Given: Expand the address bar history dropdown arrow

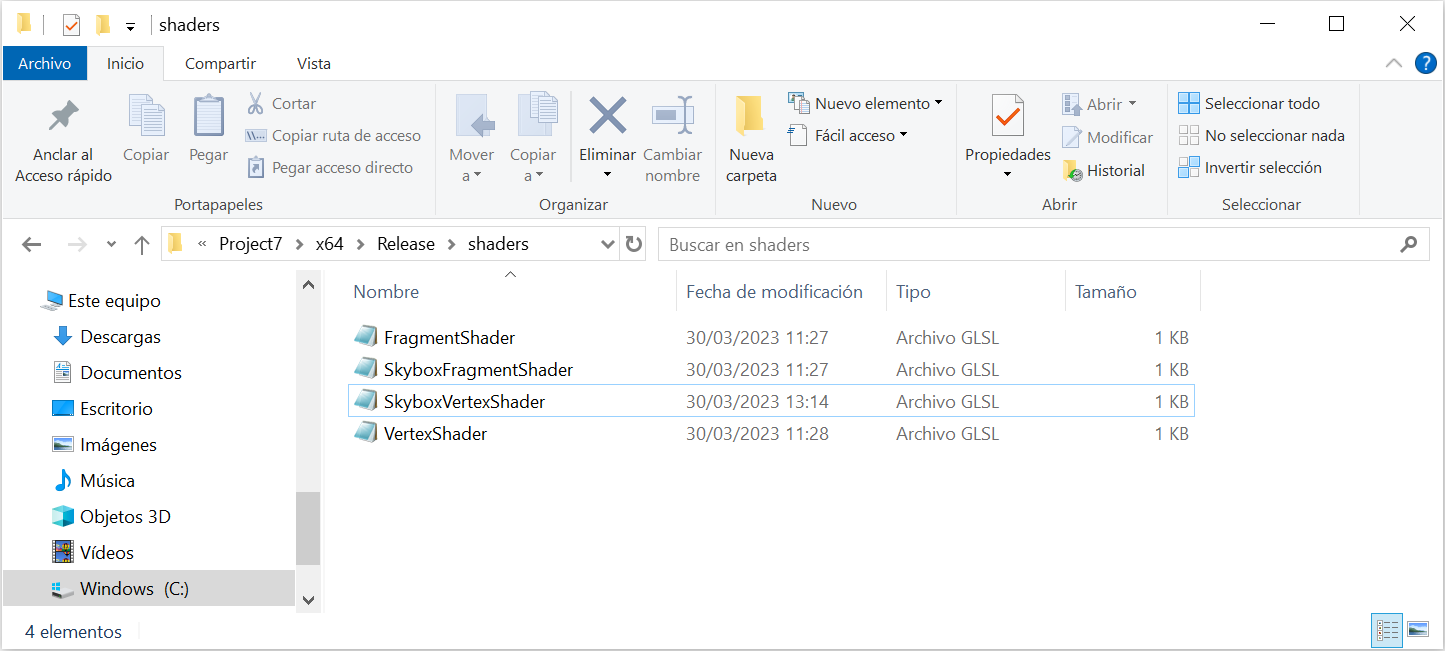Looking at the screenshot, I should click(607, 244).
